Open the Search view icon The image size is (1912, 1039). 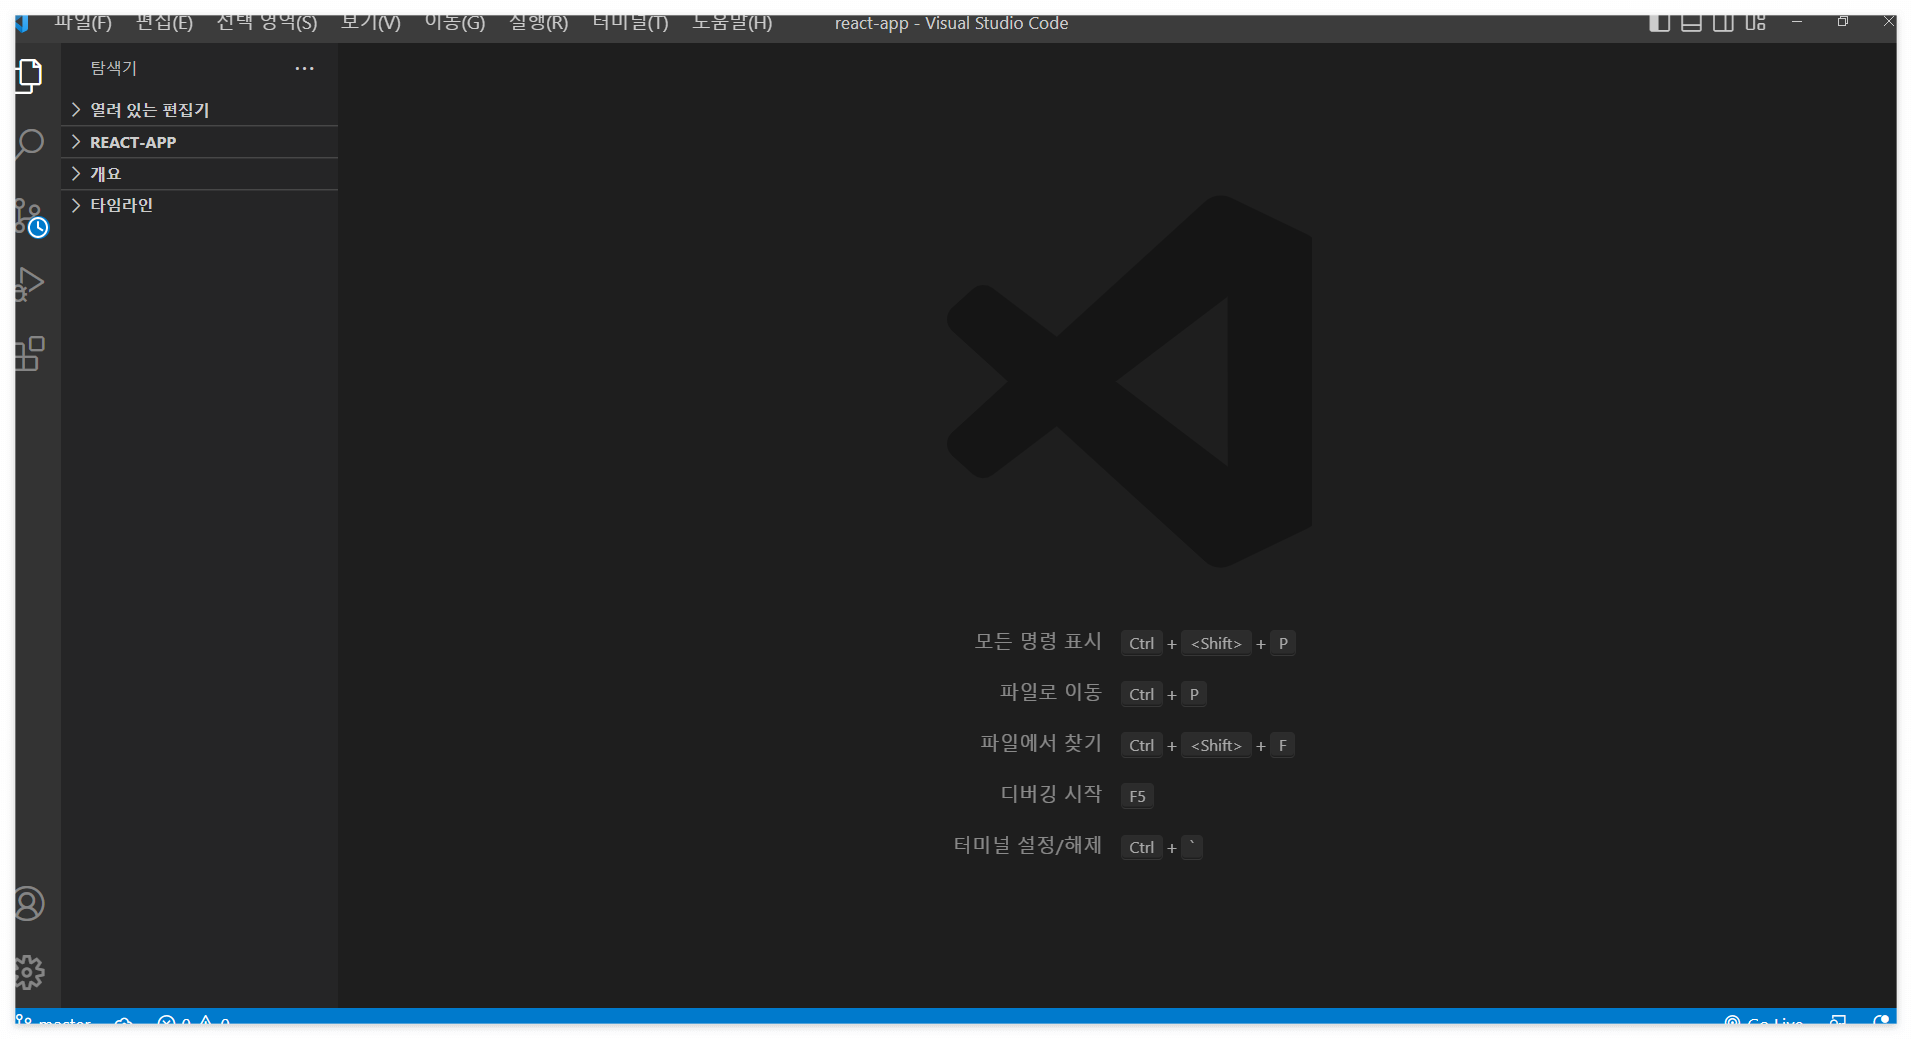click(30, 144)
